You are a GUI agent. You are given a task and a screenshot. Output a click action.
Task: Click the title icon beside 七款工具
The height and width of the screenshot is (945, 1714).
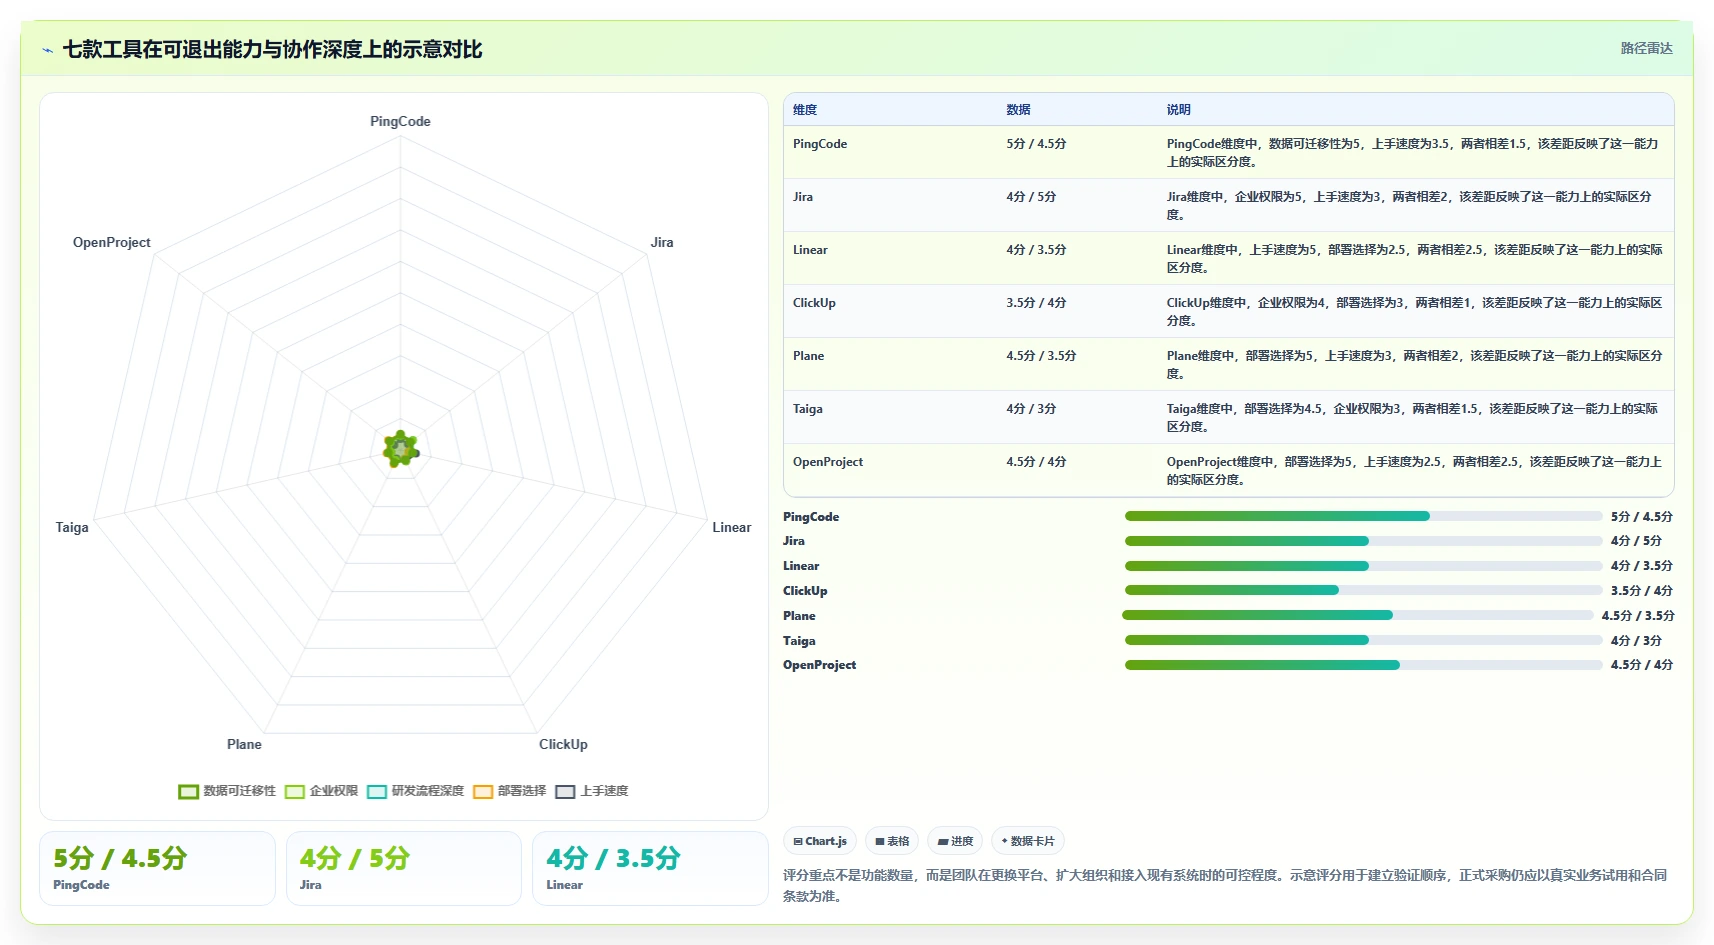[48, 50]
